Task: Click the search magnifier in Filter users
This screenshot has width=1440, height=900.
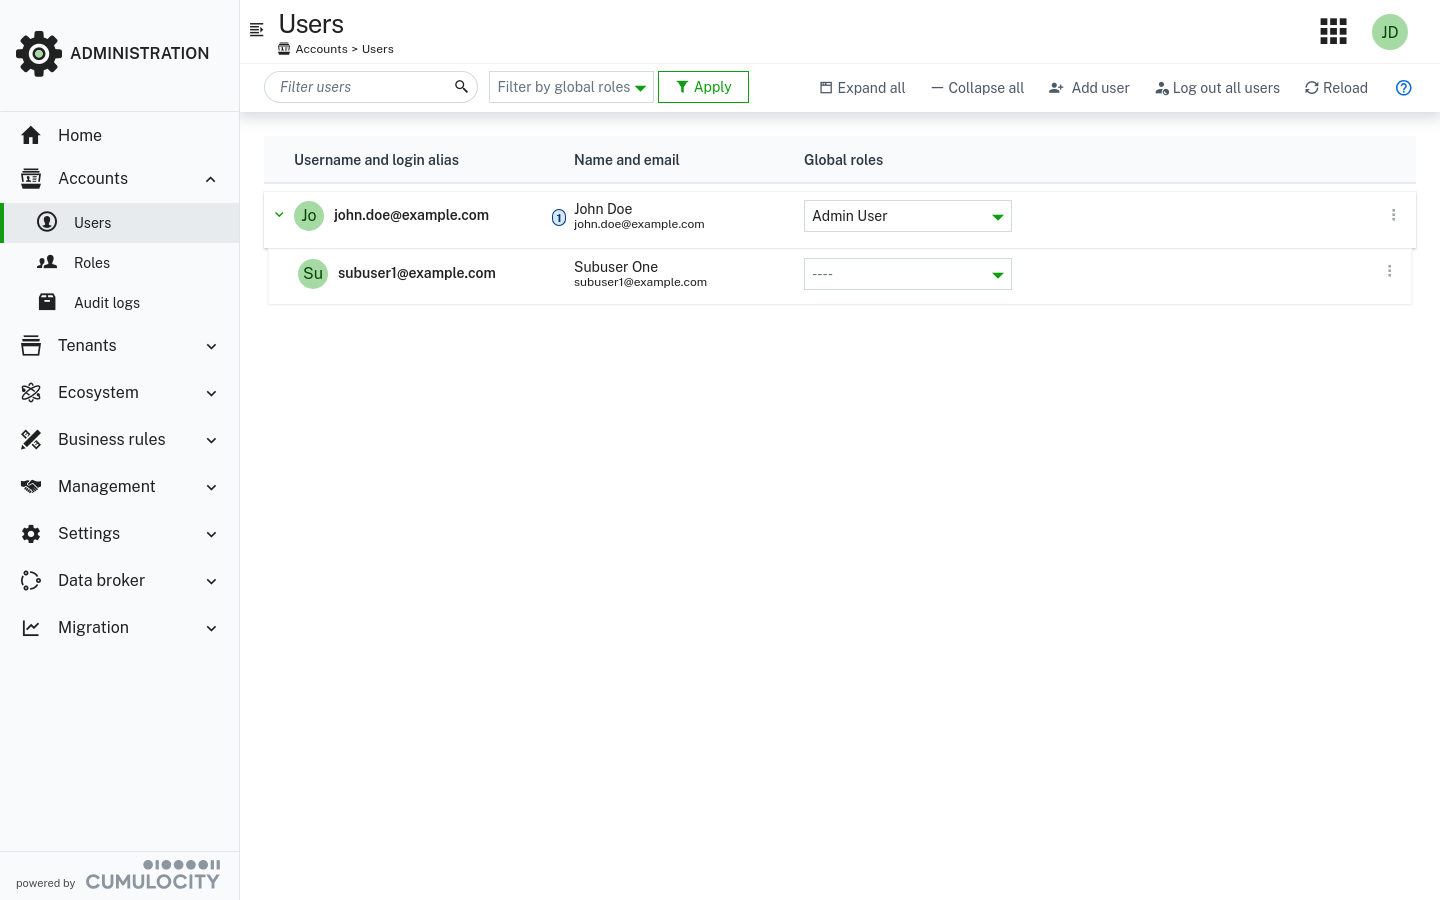Action: [x=461, y=87]
